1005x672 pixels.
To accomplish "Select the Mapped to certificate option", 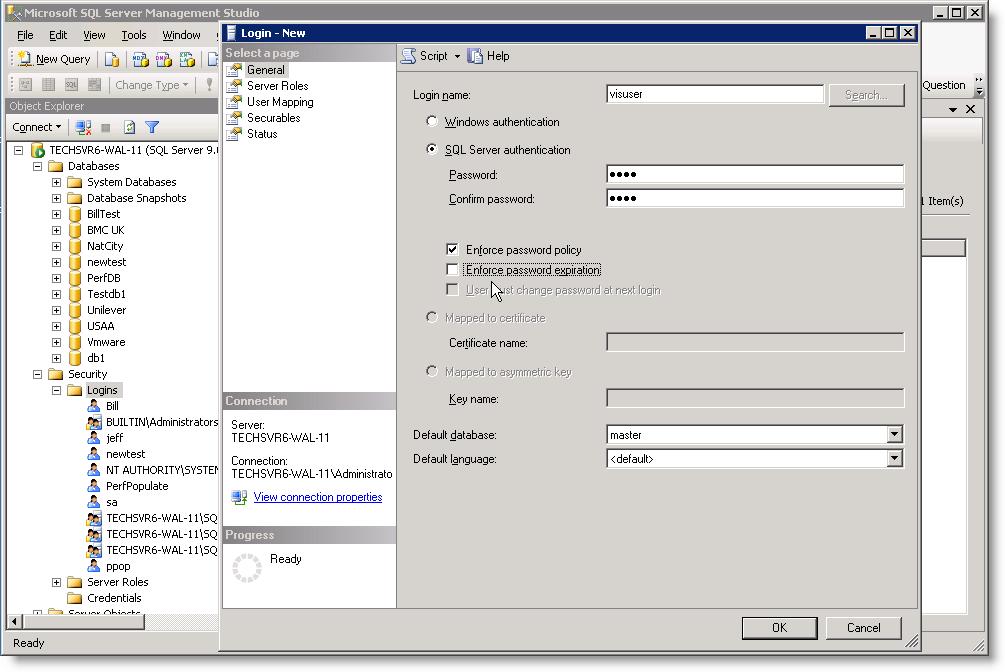I will [432, 317].
